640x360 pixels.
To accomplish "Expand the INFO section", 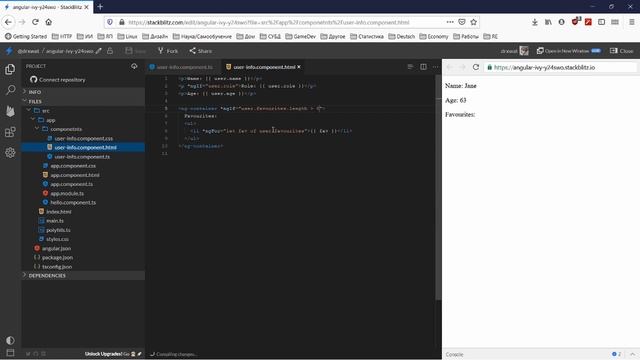I will 83,92.
